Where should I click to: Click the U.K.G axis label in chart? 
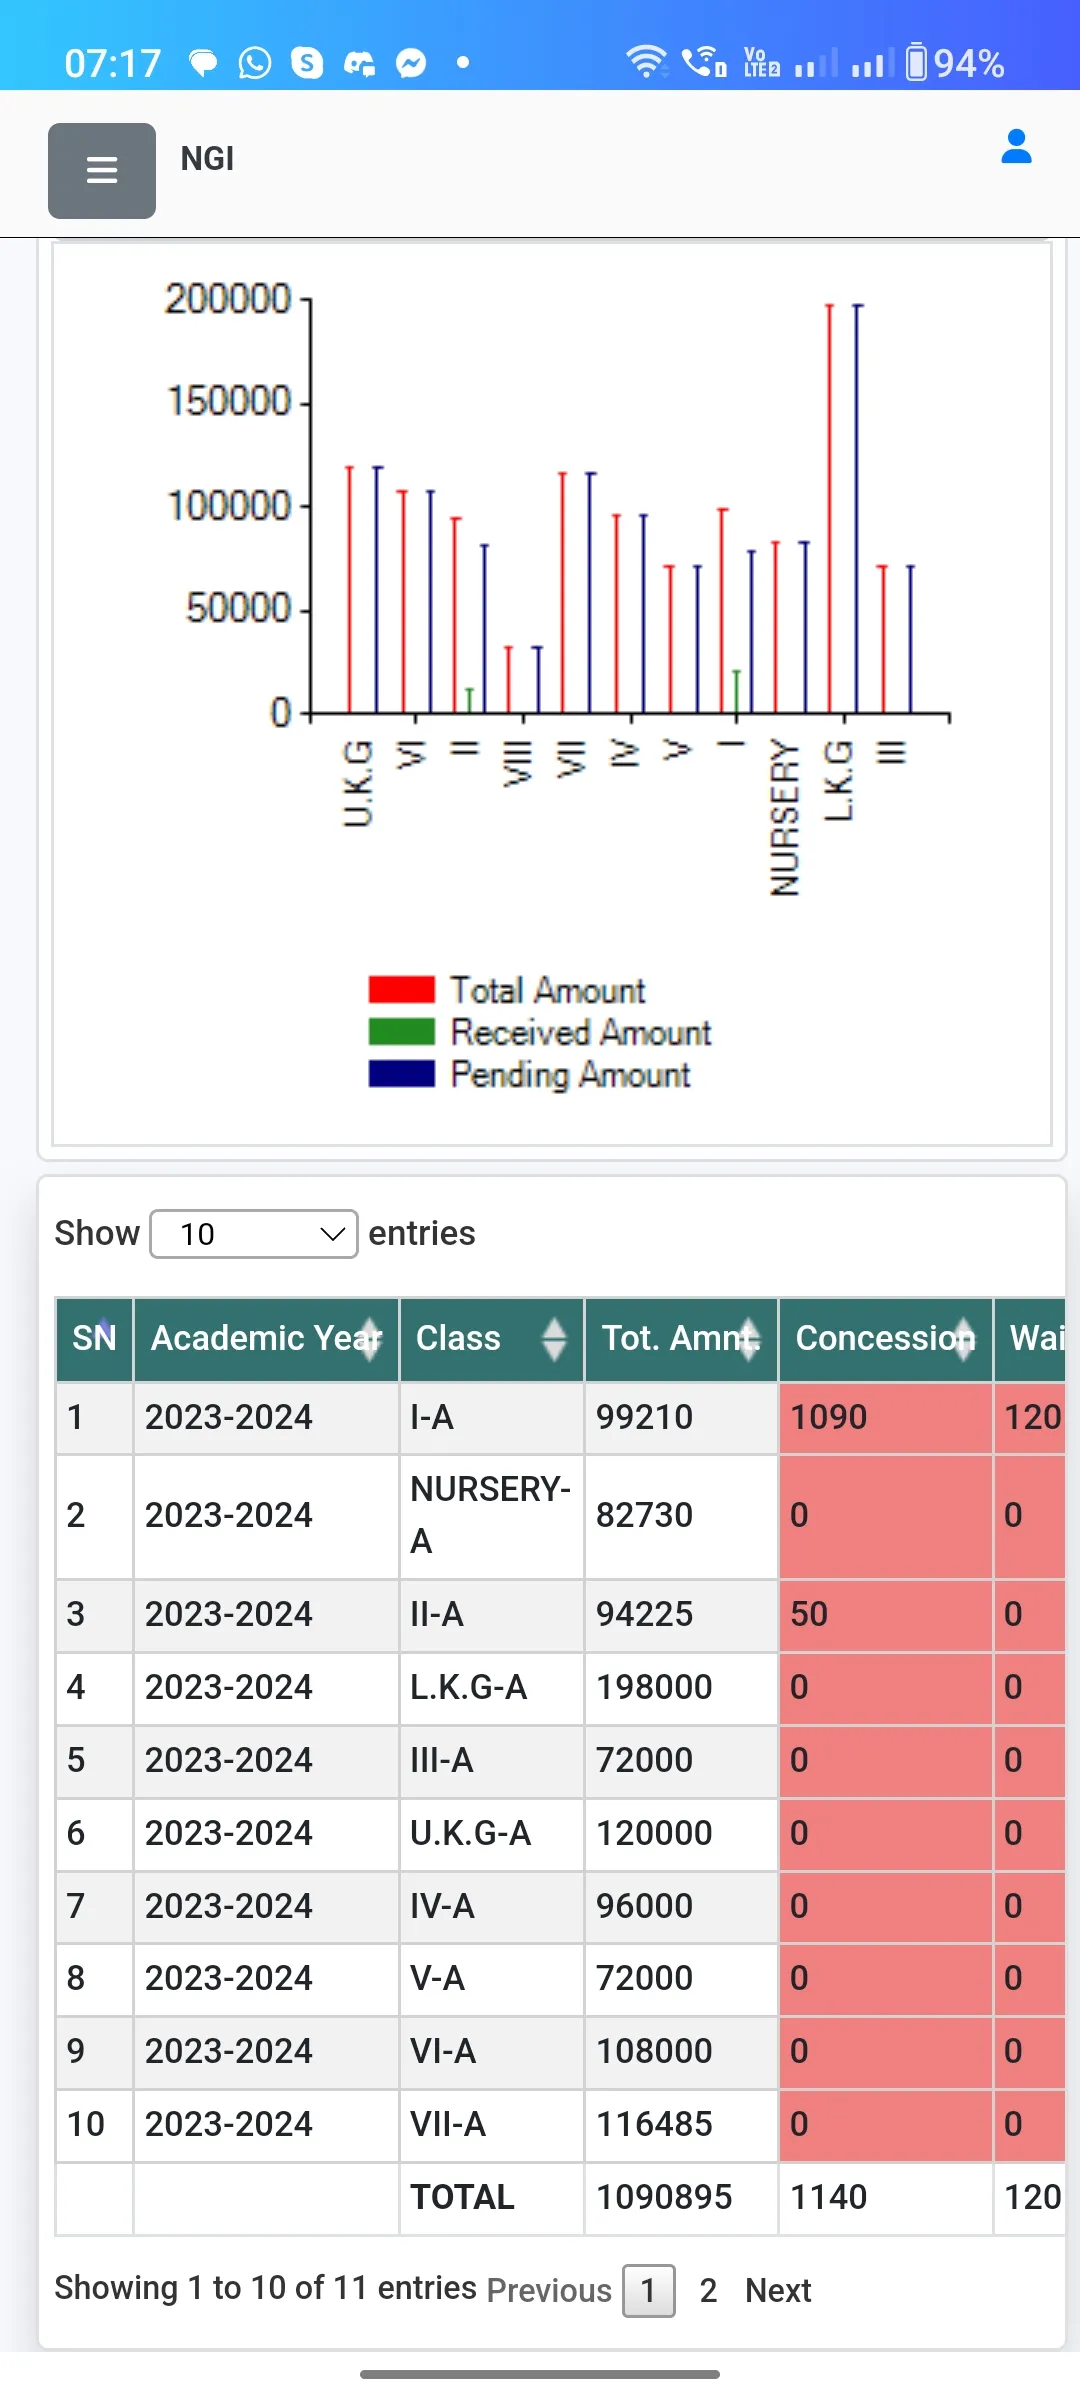(x=358, y=784)
